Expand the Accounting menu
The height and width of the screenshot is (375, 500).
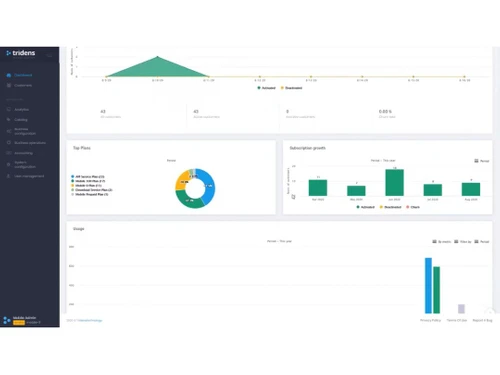(23, 153)
